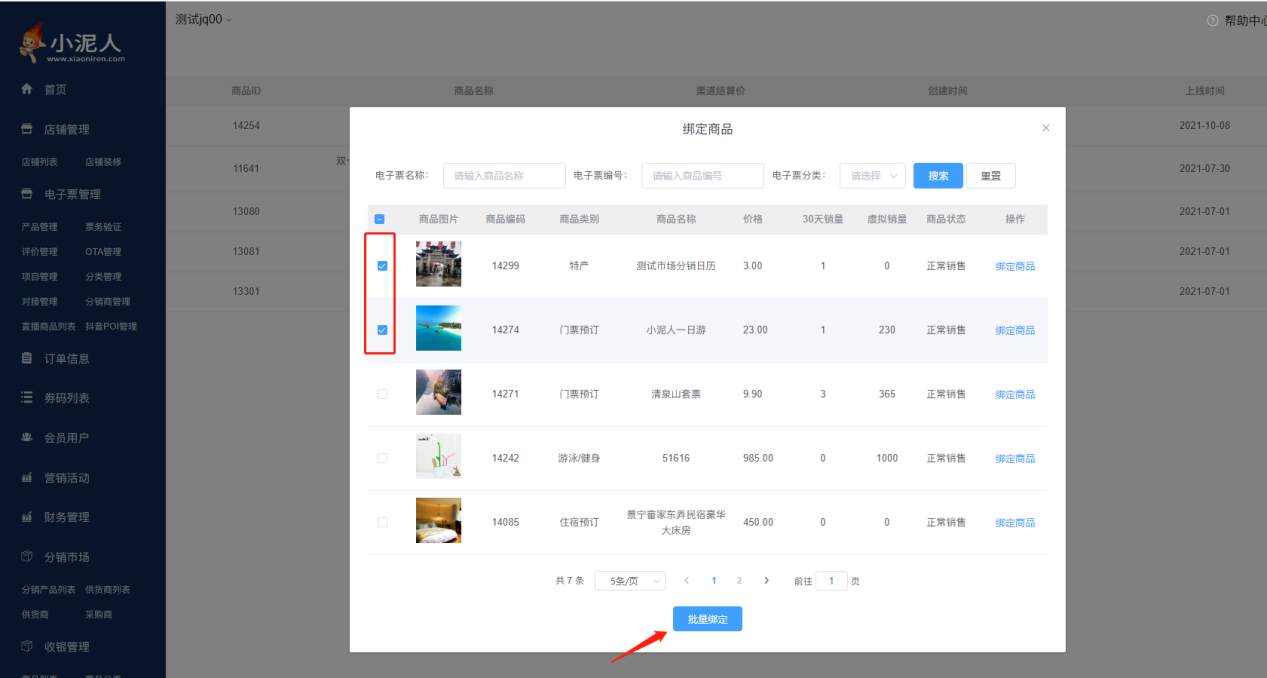Toggle the select-all checkbox in table header
The height and width of the screenshot is (678, 1267).
click(381, 218)
